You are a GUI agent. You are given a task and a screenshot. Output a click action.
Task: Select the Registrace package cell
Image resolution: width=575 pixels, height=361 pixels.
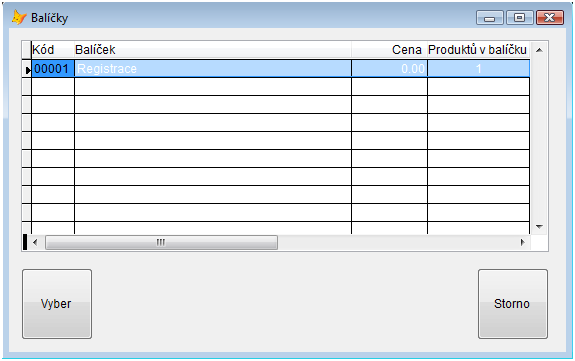[213, 69]
